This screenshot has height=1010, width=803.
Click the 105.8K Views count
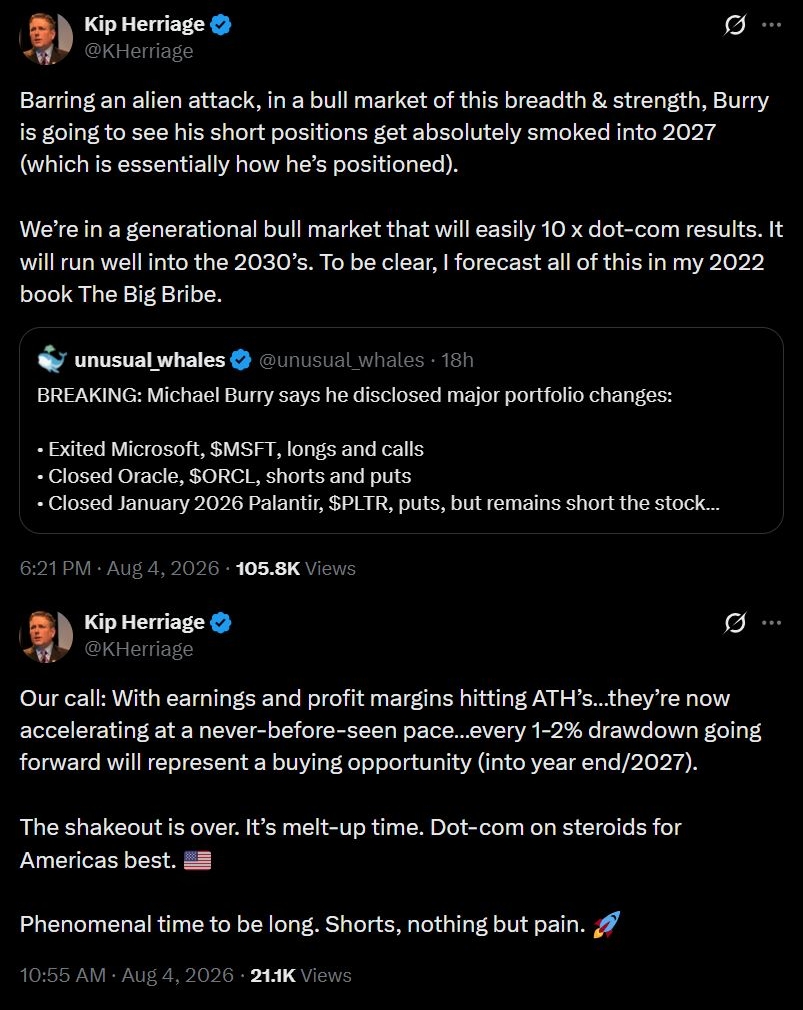[x=296, y=568]
